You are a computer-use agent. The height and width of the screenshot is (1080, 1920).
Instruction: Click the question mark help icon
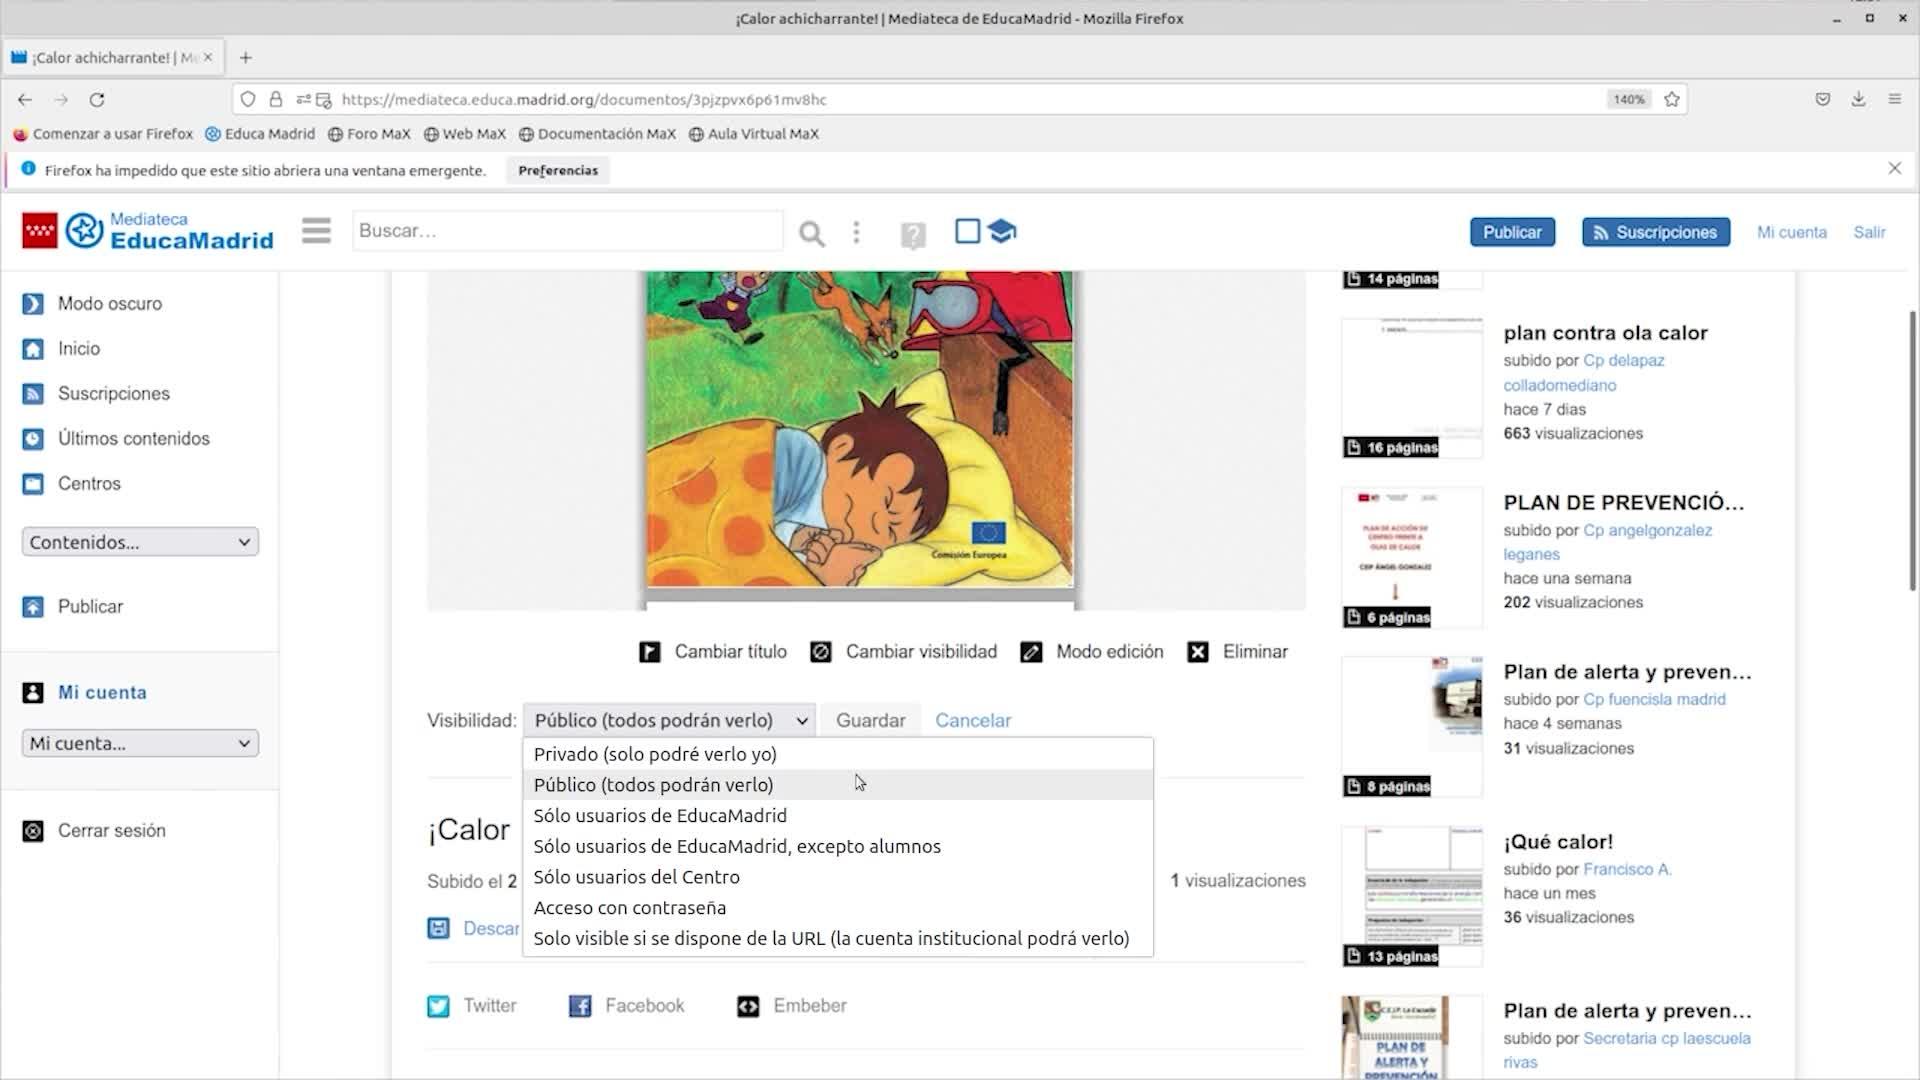coord(912,235)
